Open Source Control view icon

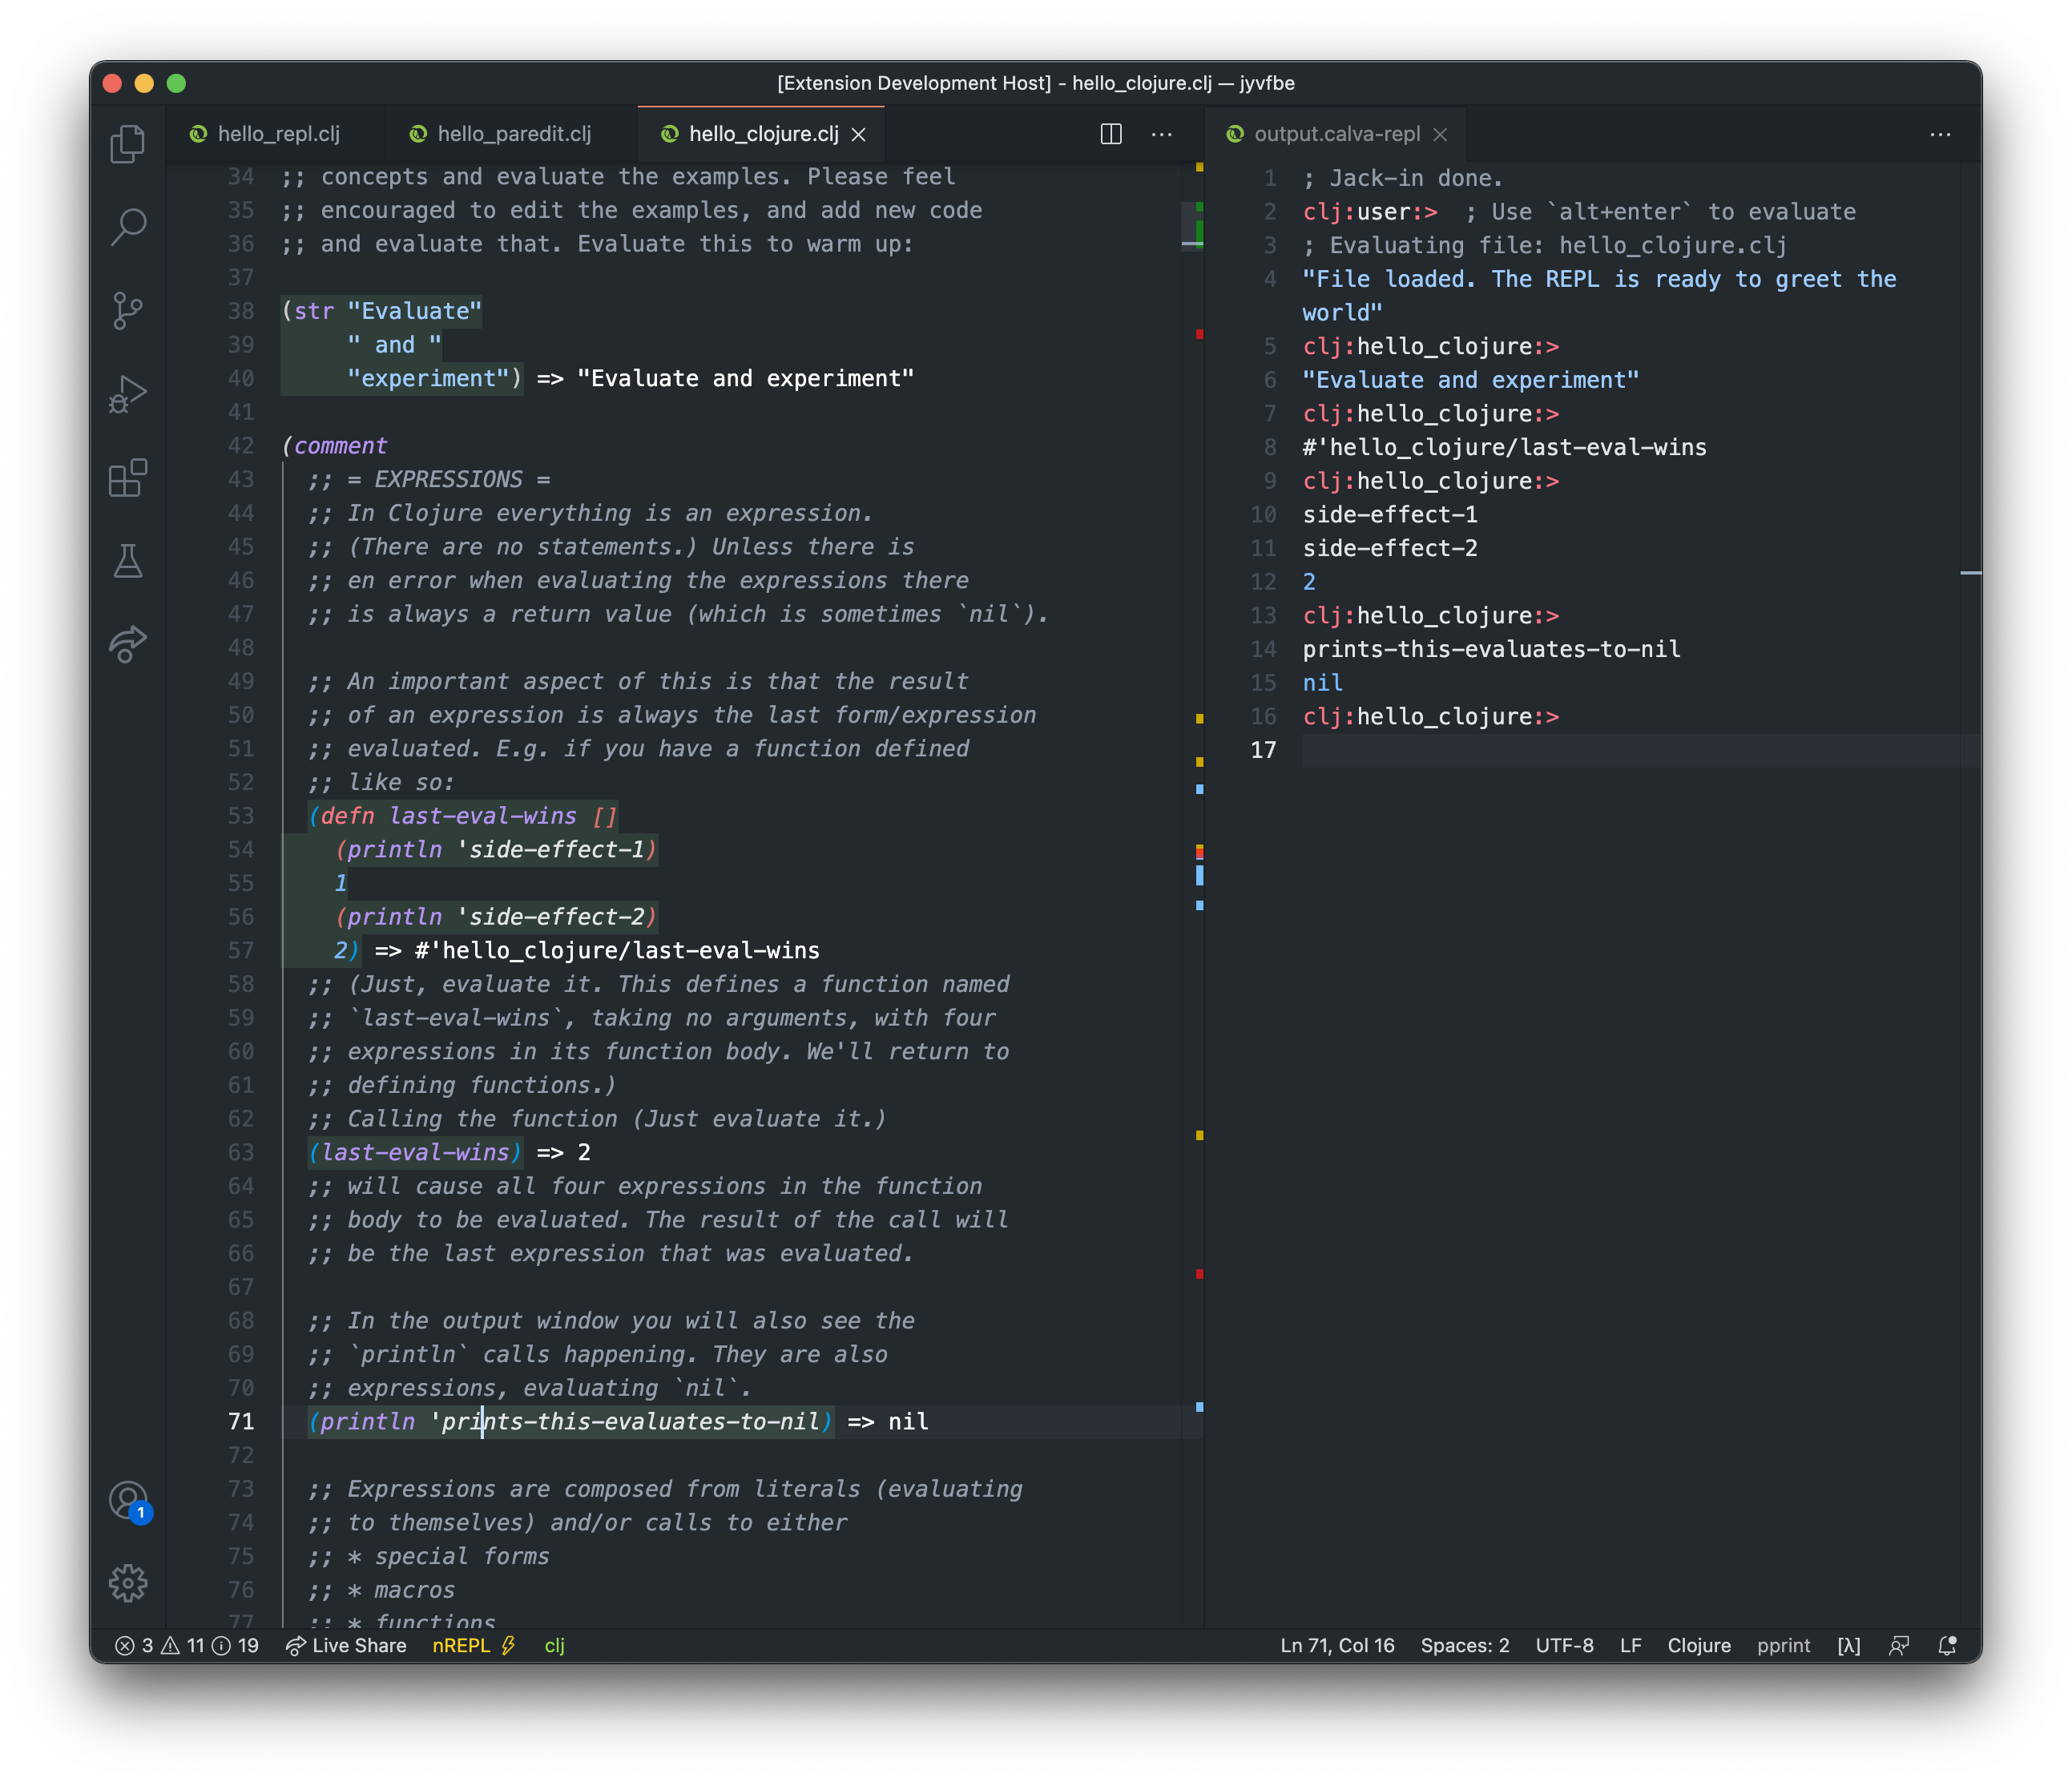pyautogui.click(x=128, y=311)
